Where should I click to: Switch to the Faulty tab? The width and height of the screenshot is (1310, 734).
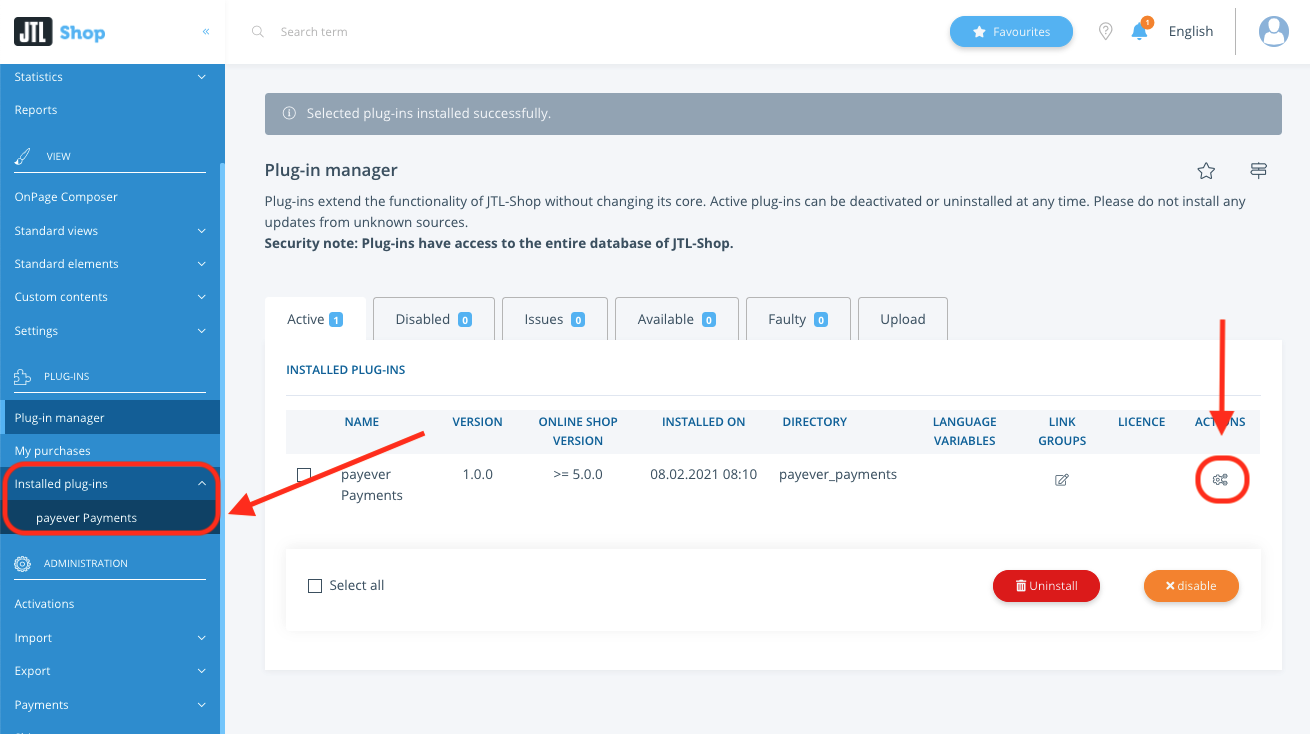point(798,319)
